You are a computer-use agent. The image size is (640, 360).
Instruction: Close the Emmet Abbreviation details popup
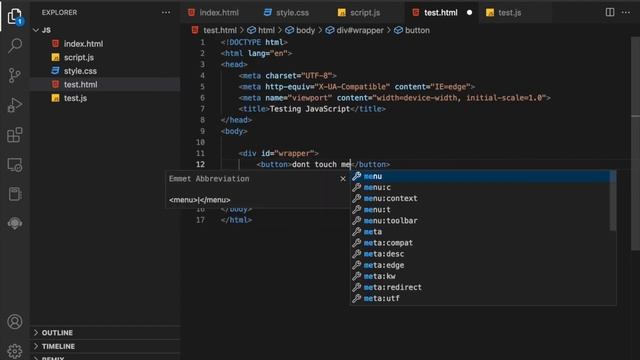pyautogui.click(x=343, y=179)
